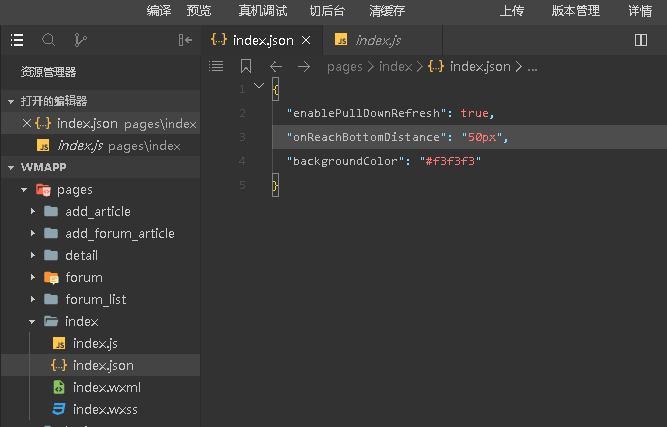Click 切后台 in the top toolbar

click(x=327, y=11)
